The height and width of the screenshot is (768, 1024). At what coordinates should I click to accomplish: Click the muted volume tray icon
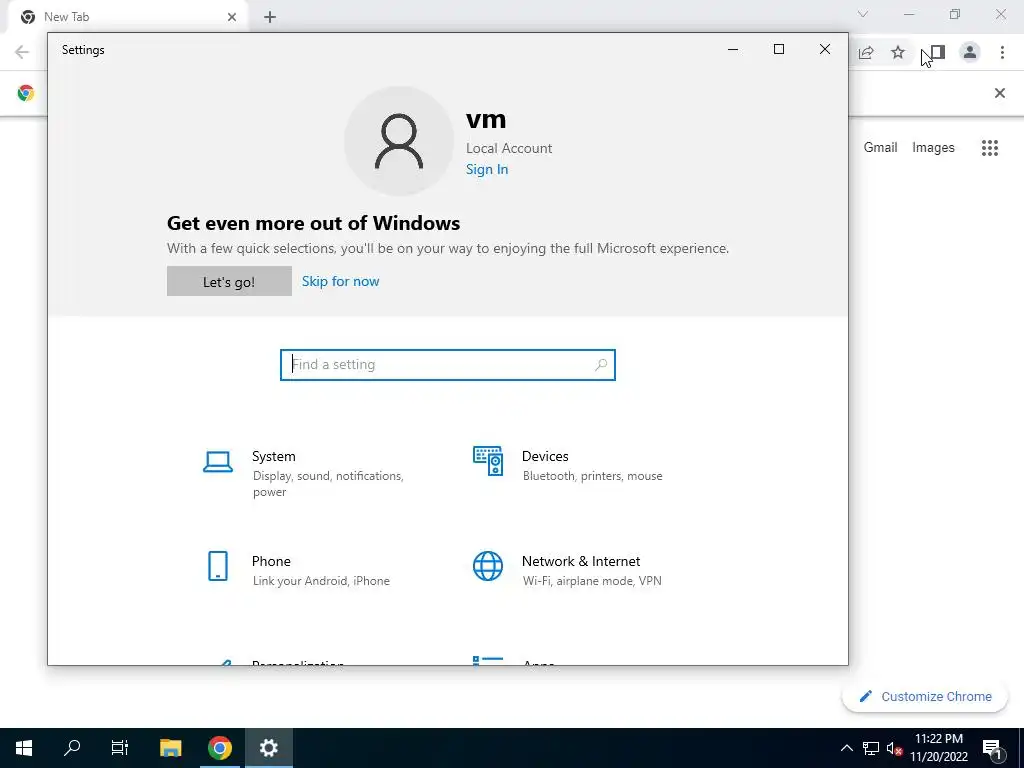tap(894, 748)
